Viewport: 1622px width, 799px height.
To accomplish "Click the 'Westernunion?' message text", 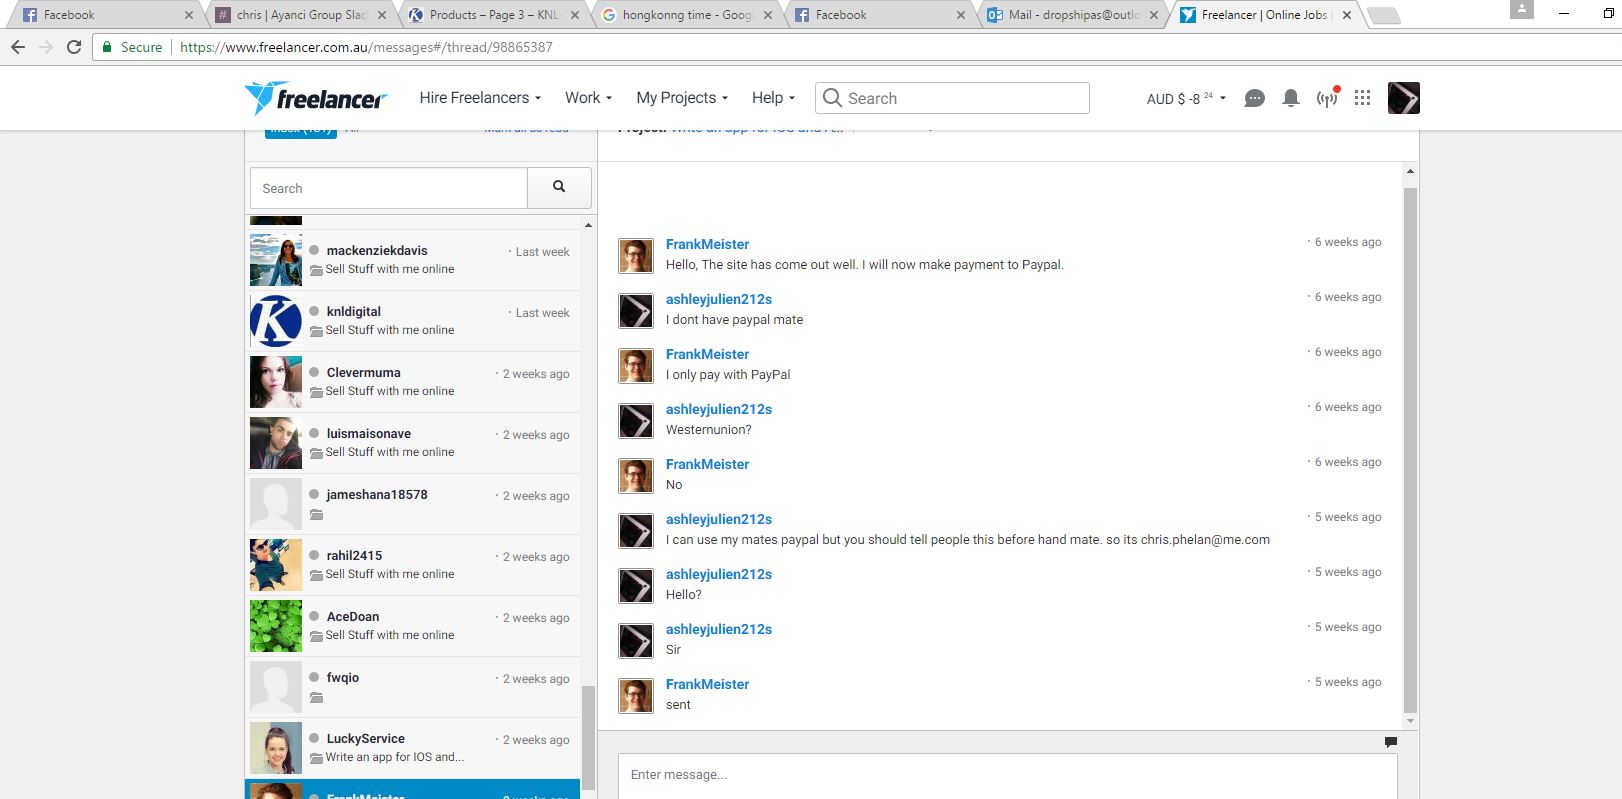I will point(709,430).
